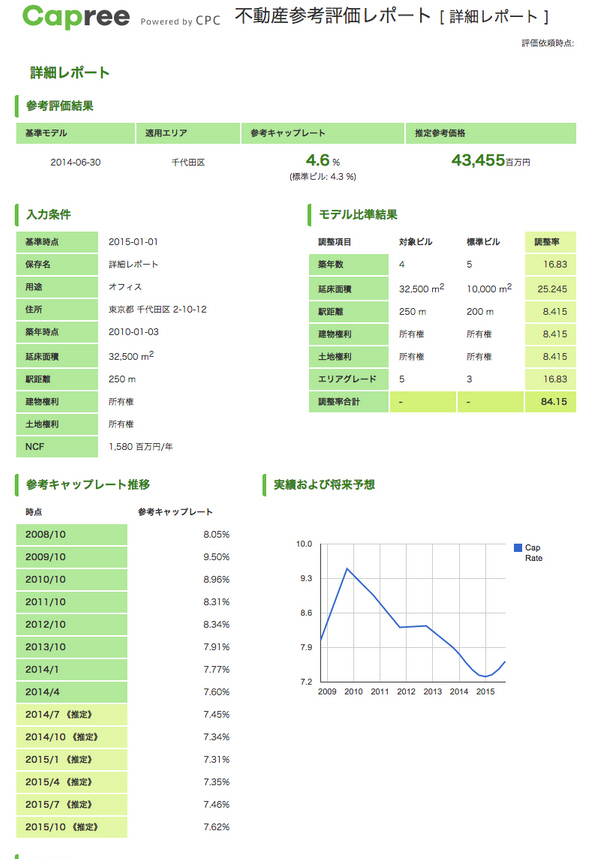Click the 4.6 % cap rate value
The width and height of the screenshot is (596, 859).
pos(323,161)
